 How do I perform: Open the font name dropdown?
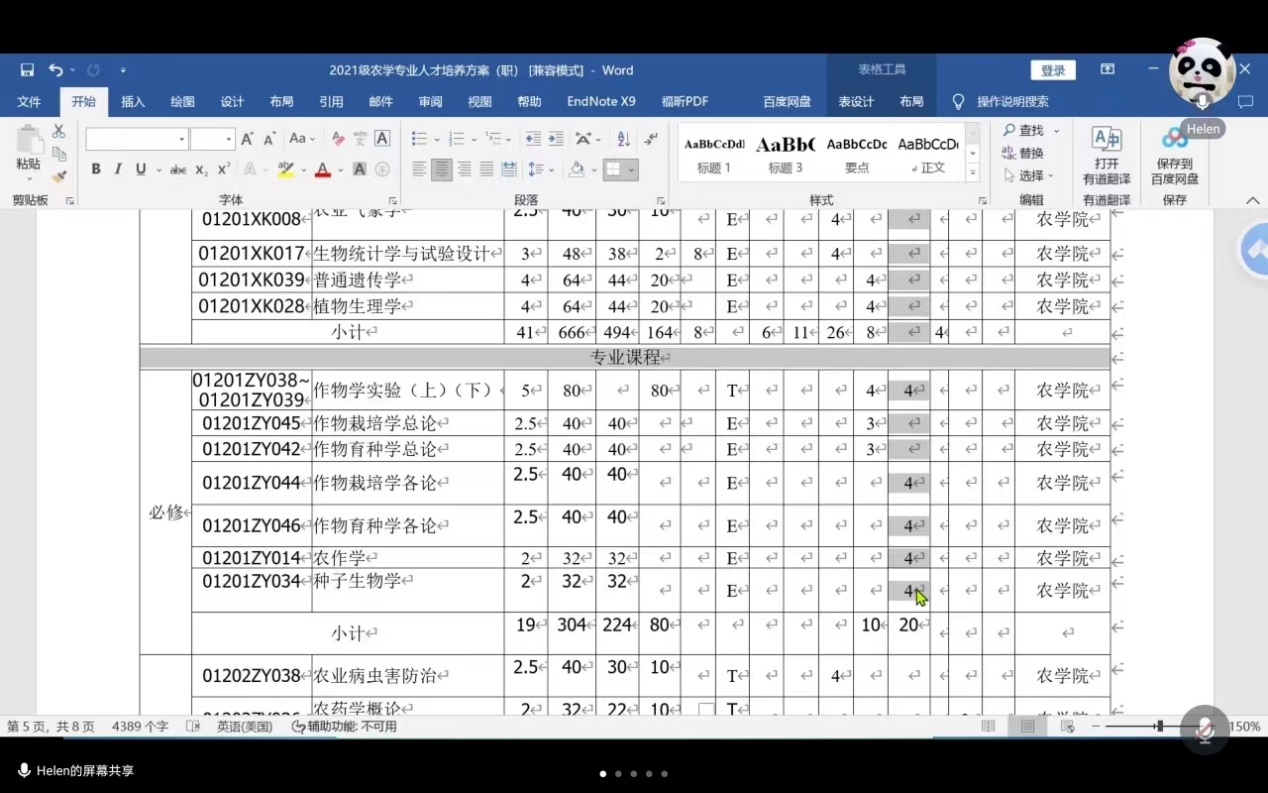[181, 139]
